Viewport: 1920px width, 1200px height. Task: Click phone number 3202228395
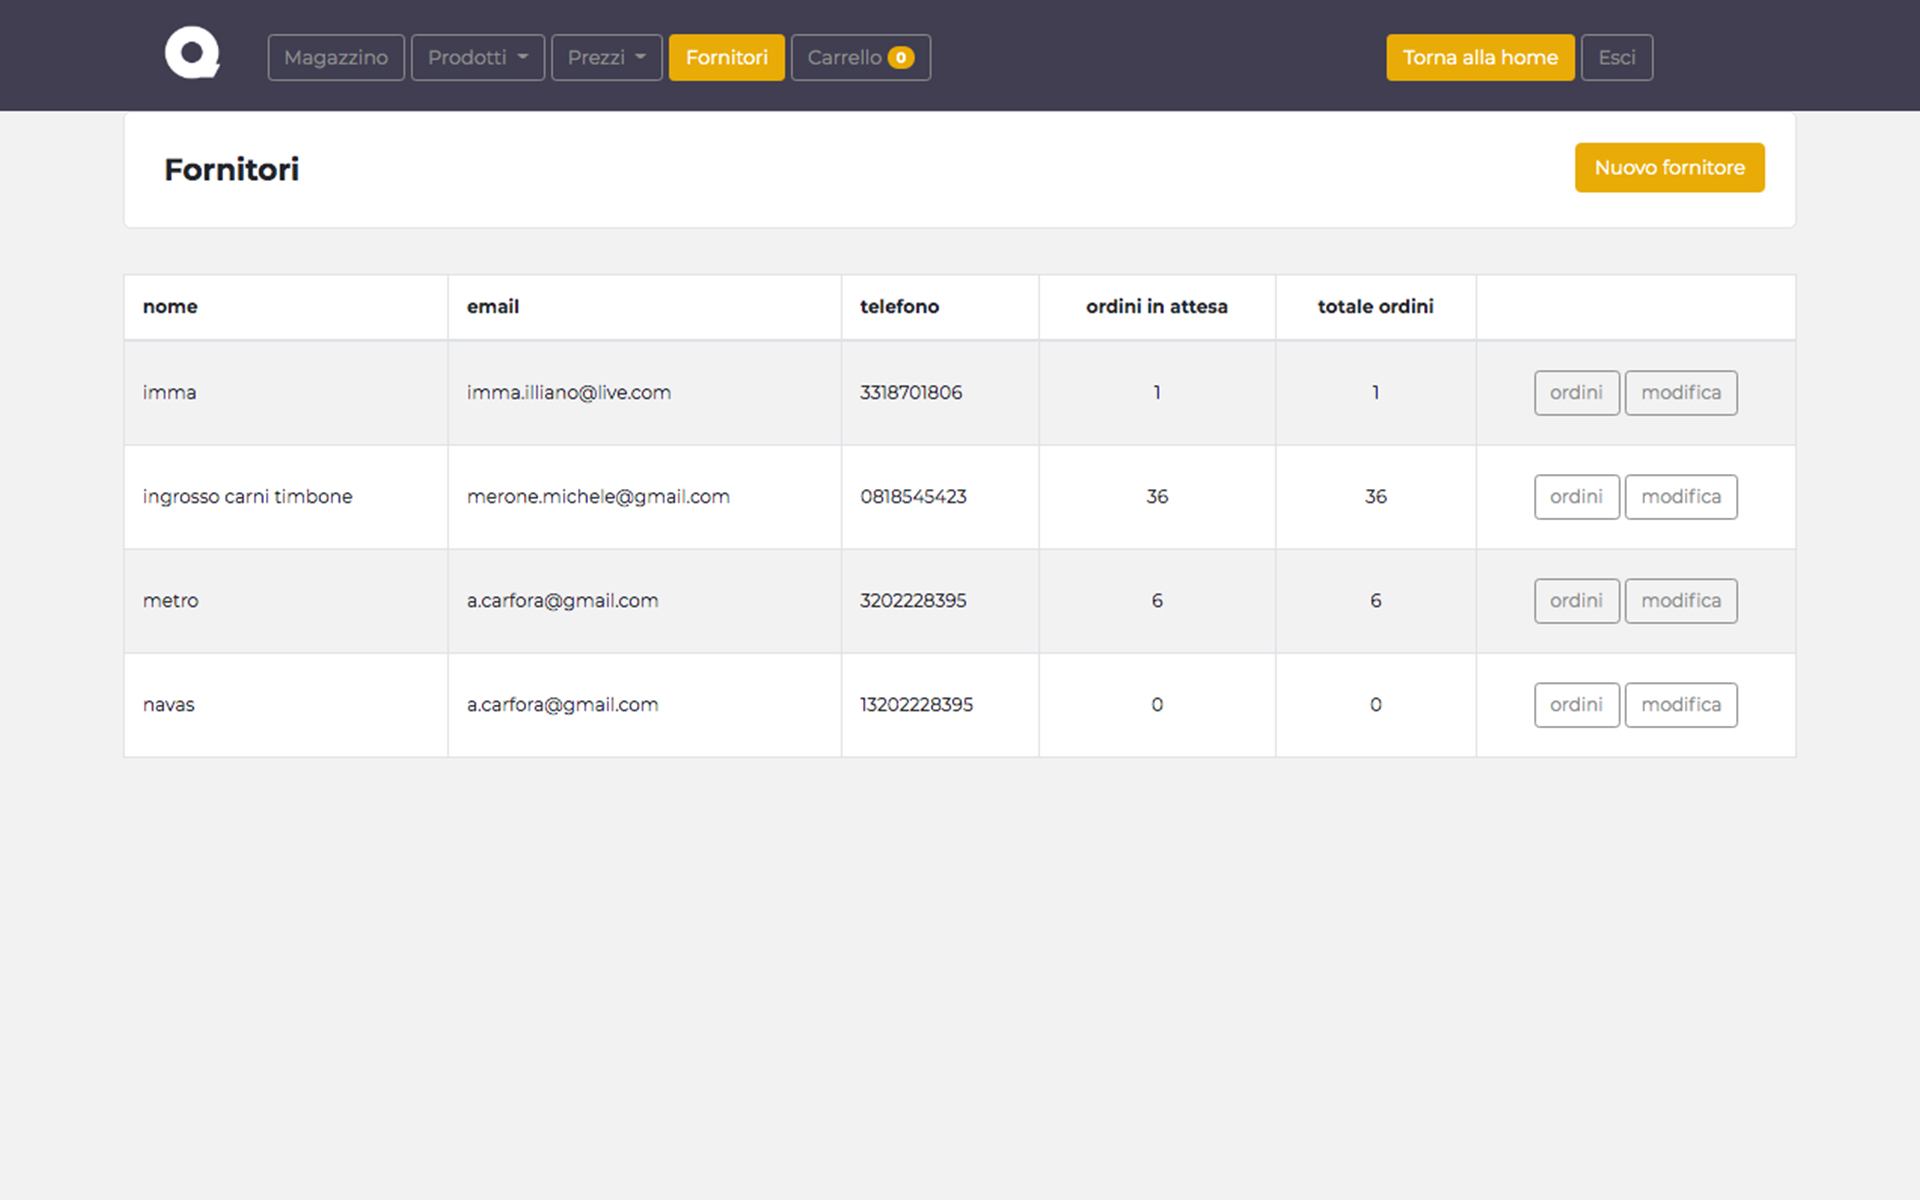pyautogui.click(x=913, y=601)
